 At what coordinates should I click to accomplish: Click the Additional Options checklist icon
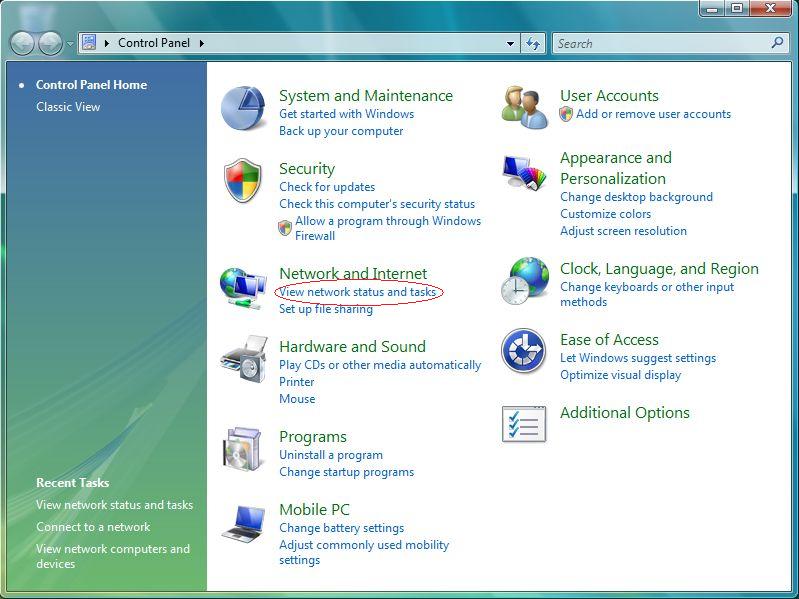525,424
